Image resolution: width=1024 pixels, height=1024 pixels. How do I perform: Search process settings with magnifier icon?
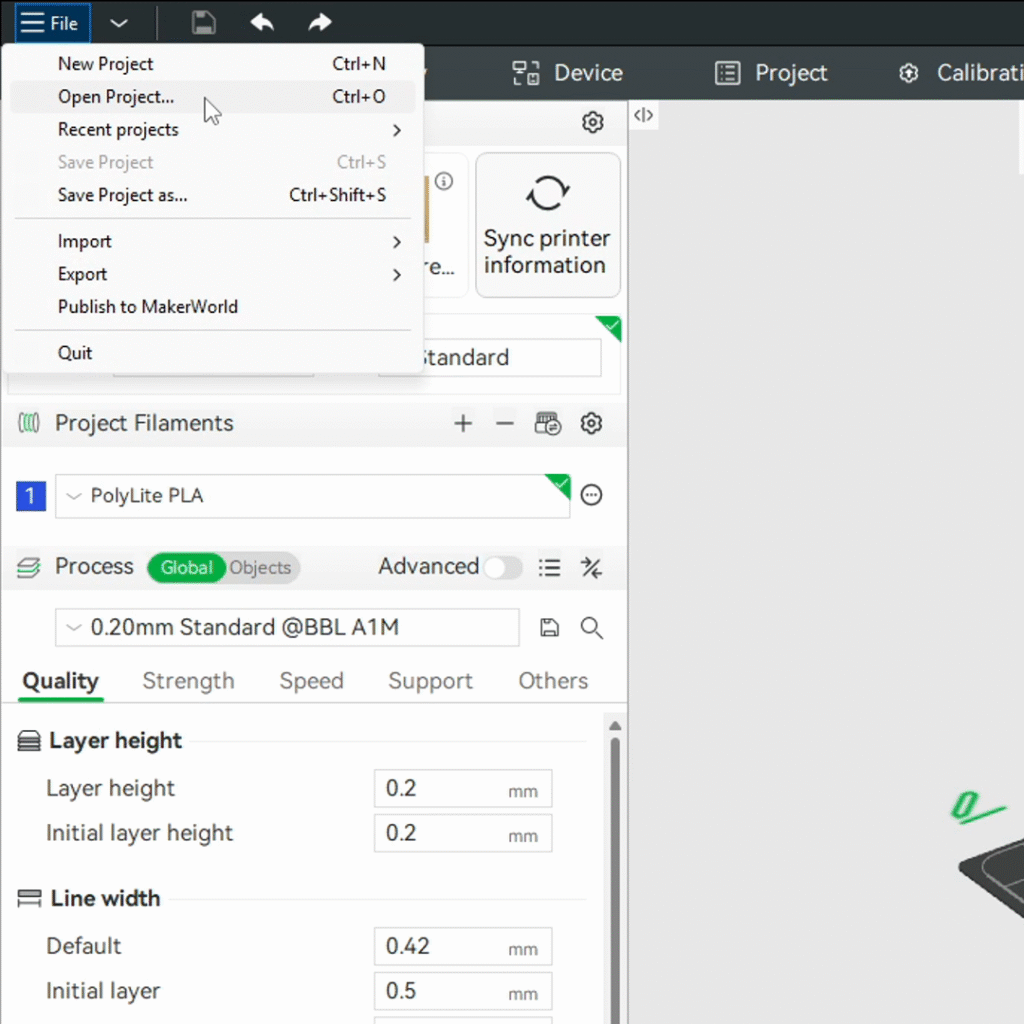(x=592, y=628)
